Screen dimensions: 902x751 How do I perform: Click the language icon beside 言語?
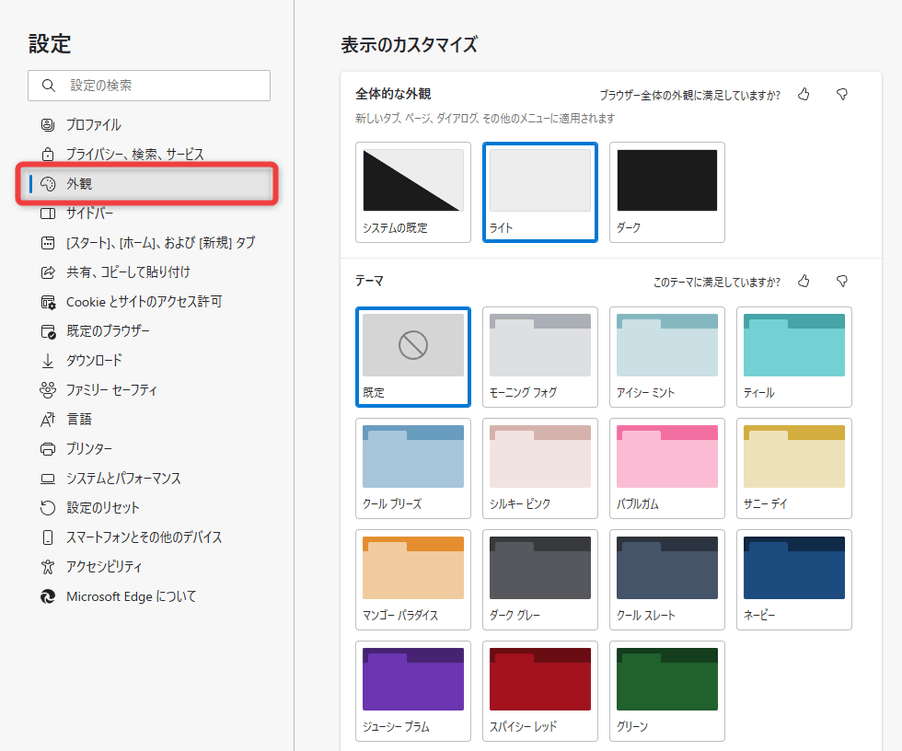48,419
